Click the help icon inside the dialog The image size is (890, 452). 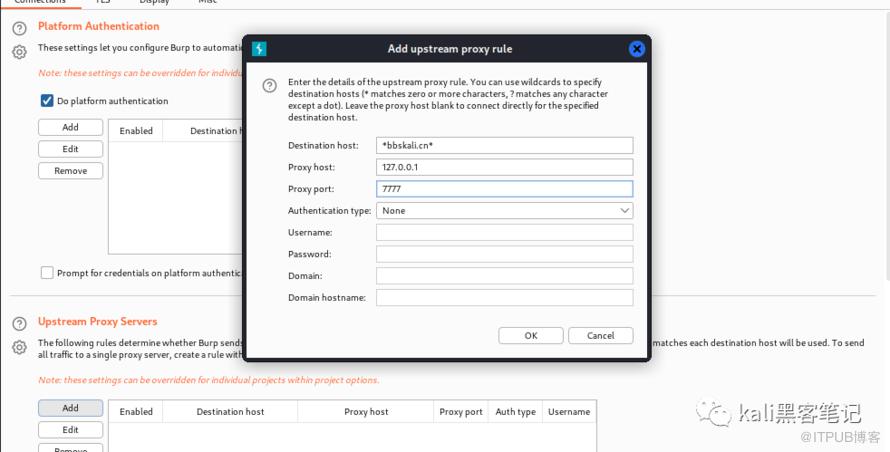[270, 86]
